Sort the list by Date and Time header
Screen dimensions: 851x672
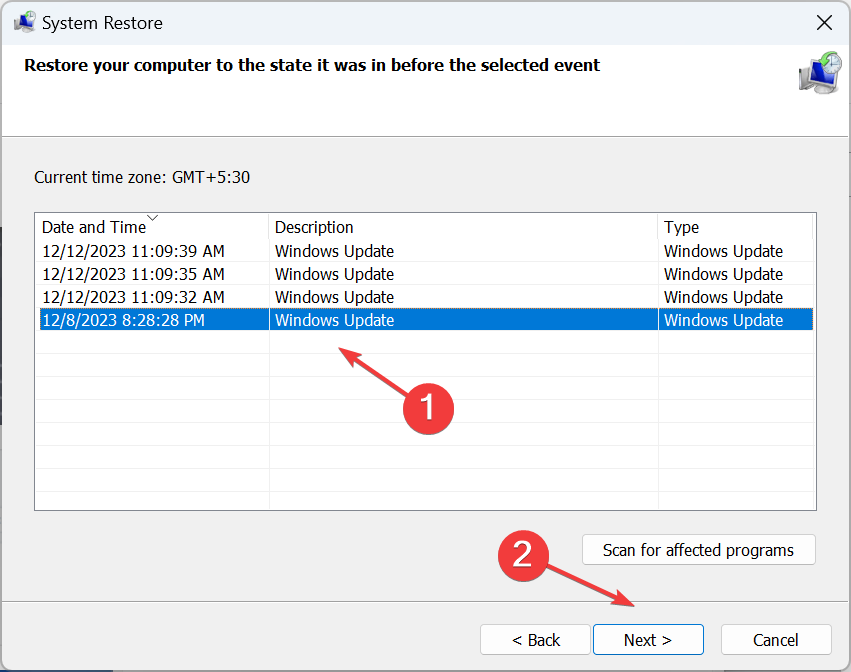[152, 227]
